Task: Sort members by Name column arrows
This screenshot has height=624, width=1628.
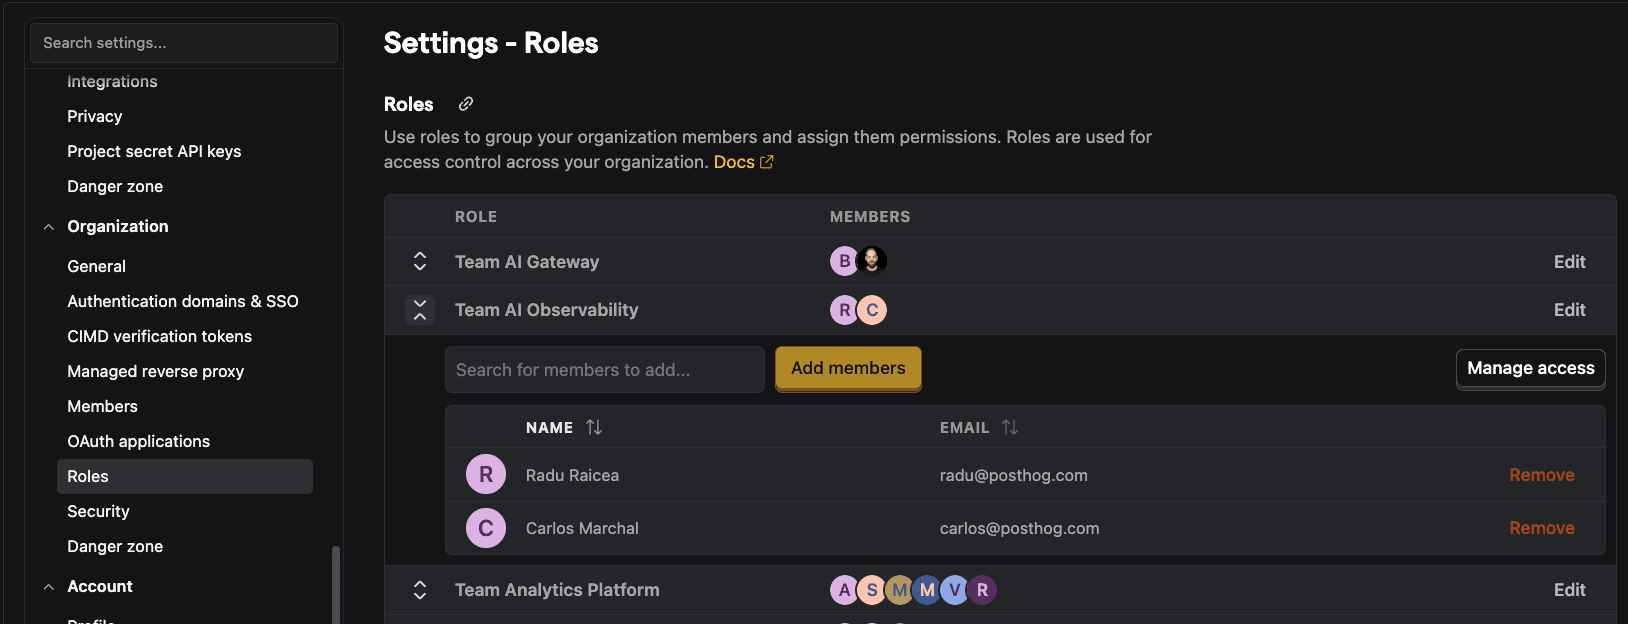Action: click(x=594, y=427)
